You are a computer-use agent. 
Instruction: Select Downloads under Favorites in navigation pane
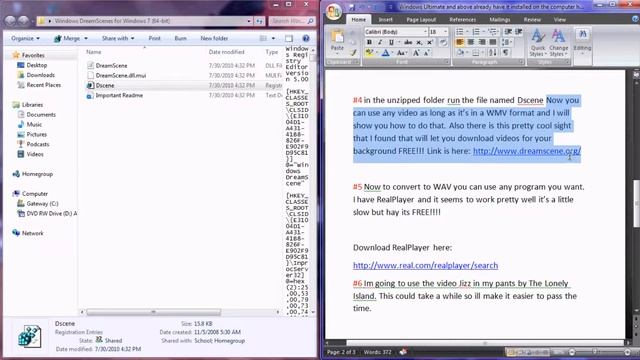tap(40, 75)
